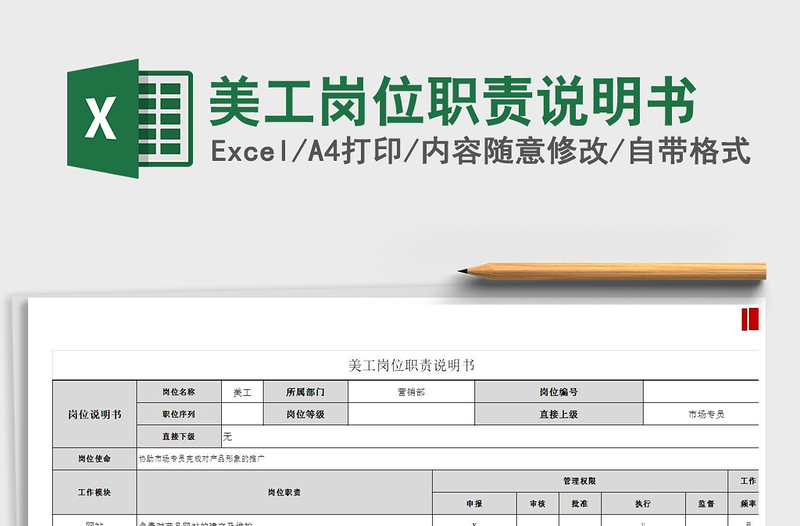
Task: Select the 监督 column header
Action: click(x=707, y=504)
